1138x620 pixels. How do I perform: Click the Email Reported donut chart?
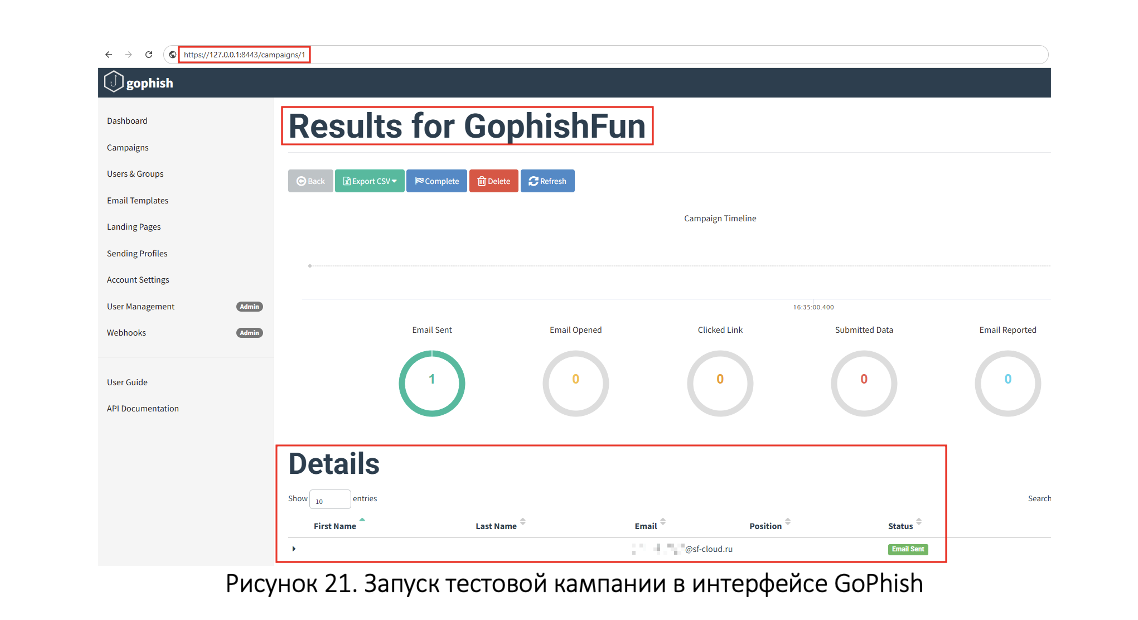[x=1007, y=383]
